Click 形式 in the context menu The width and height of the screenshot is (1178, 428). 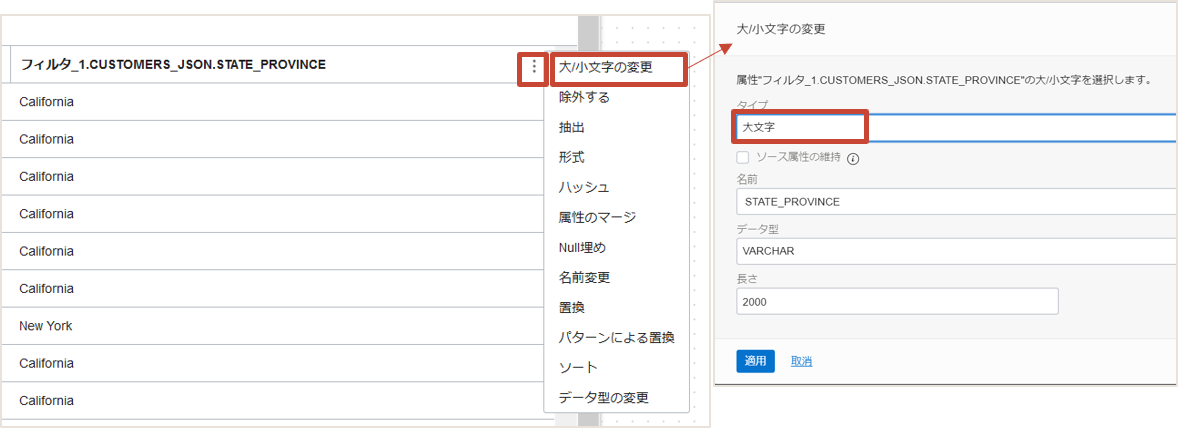tap(572, 158)
